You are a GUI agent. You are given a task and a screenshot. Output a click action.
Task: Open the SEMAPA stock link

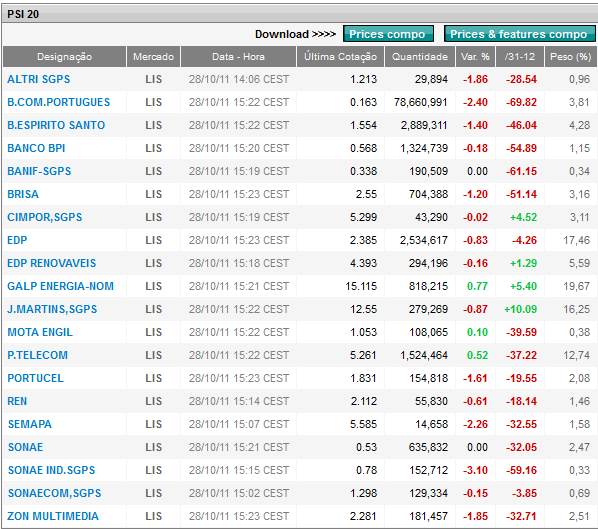click(x=29, y=424)
